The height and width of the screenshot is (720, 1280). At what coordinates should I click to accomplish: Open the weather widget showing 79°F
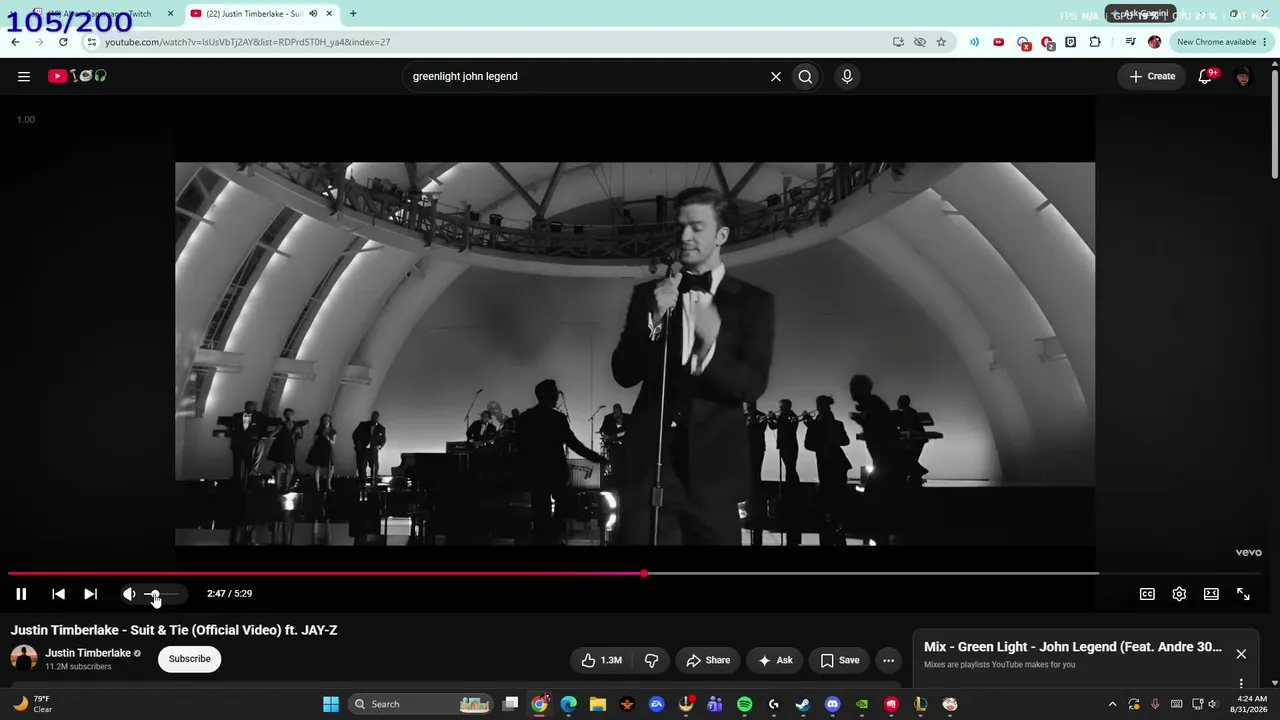pos(32,704)
